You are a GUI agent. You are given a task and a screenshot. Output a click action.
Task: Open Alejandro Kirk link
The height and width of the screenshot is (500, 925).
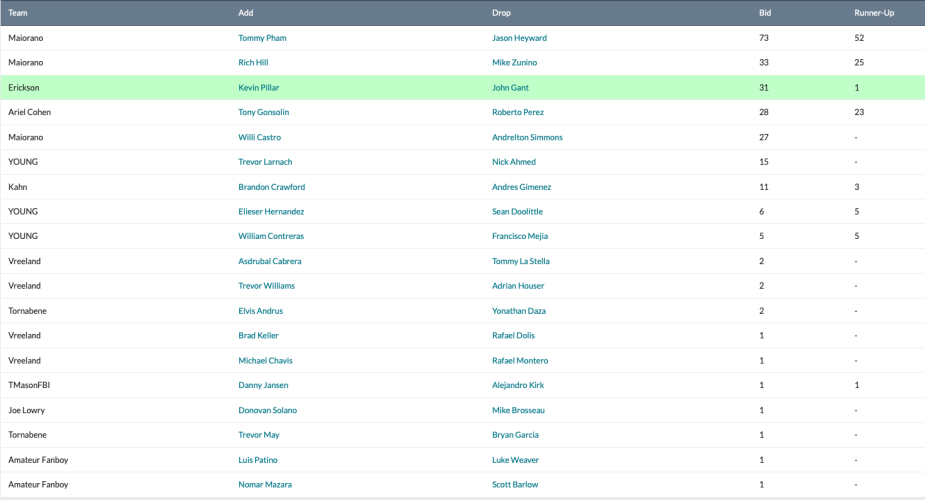click(x=518, y=385)
